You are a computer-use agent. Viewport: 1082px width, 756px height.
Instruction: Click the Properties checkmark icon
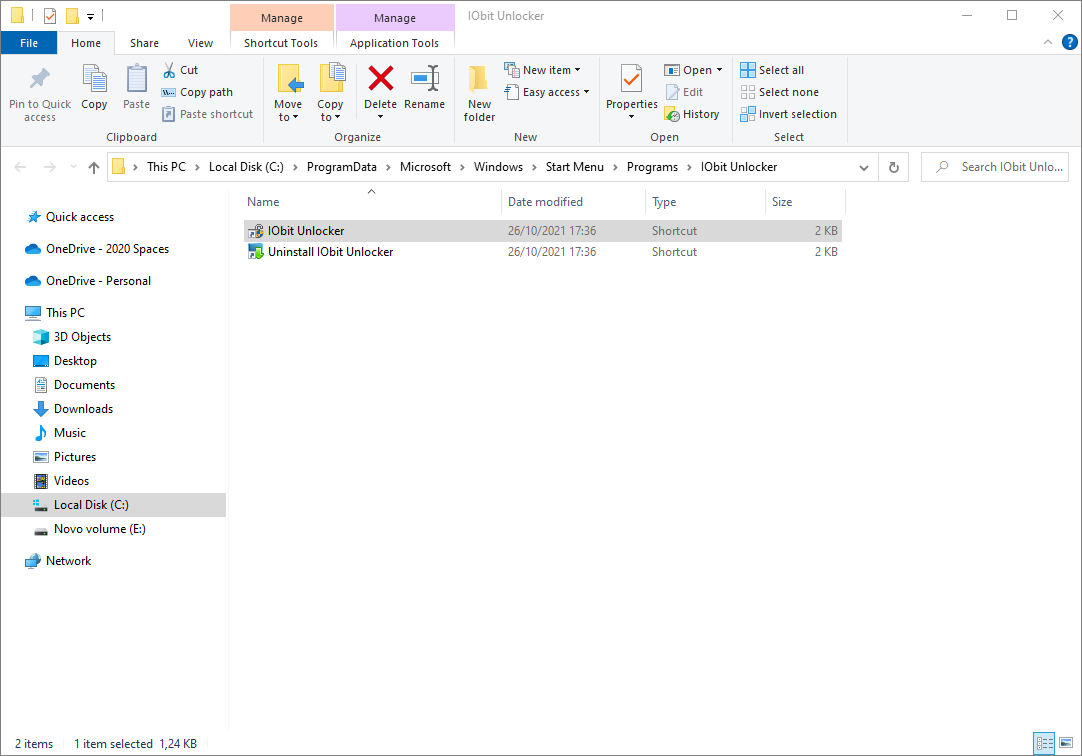[631, 79]
